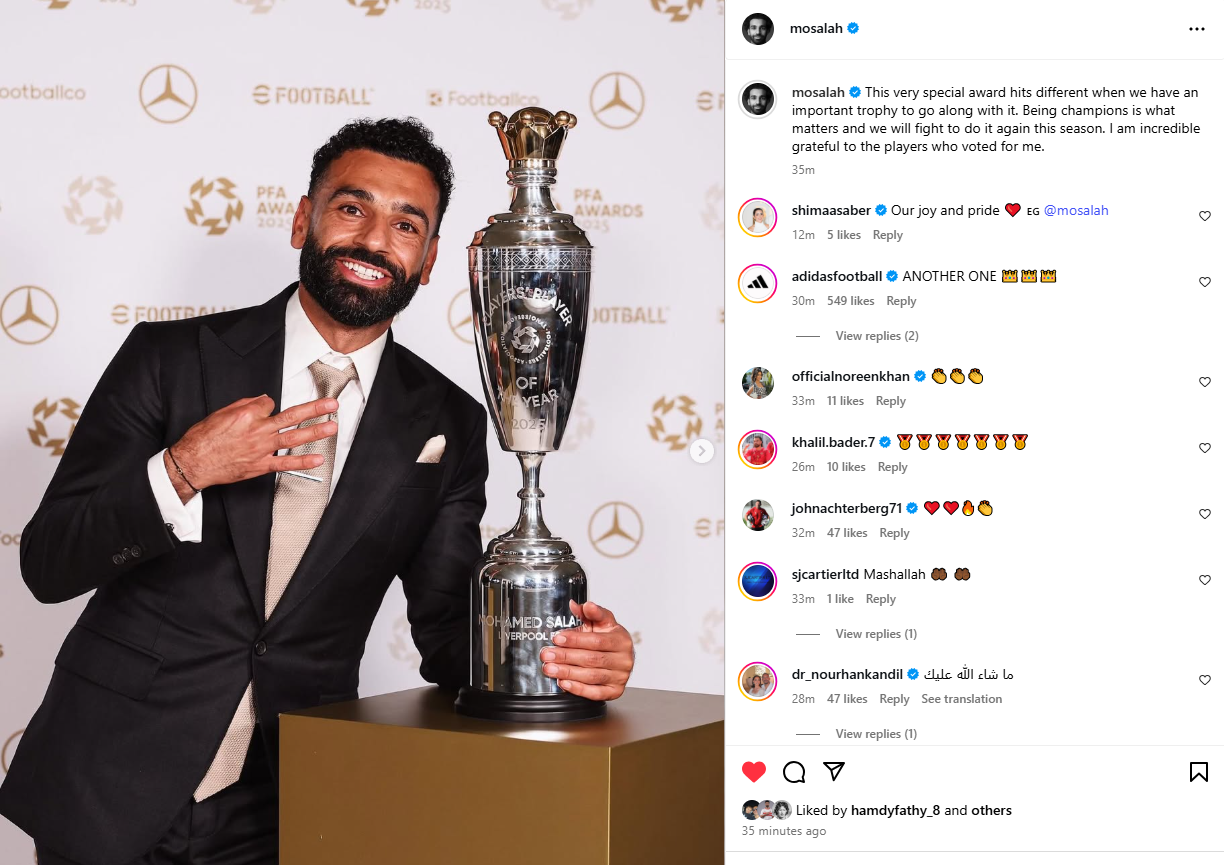The image size is (1224, 865).
Task: Open adidasfootball profile avatar
Action: (x=758, y=284)
